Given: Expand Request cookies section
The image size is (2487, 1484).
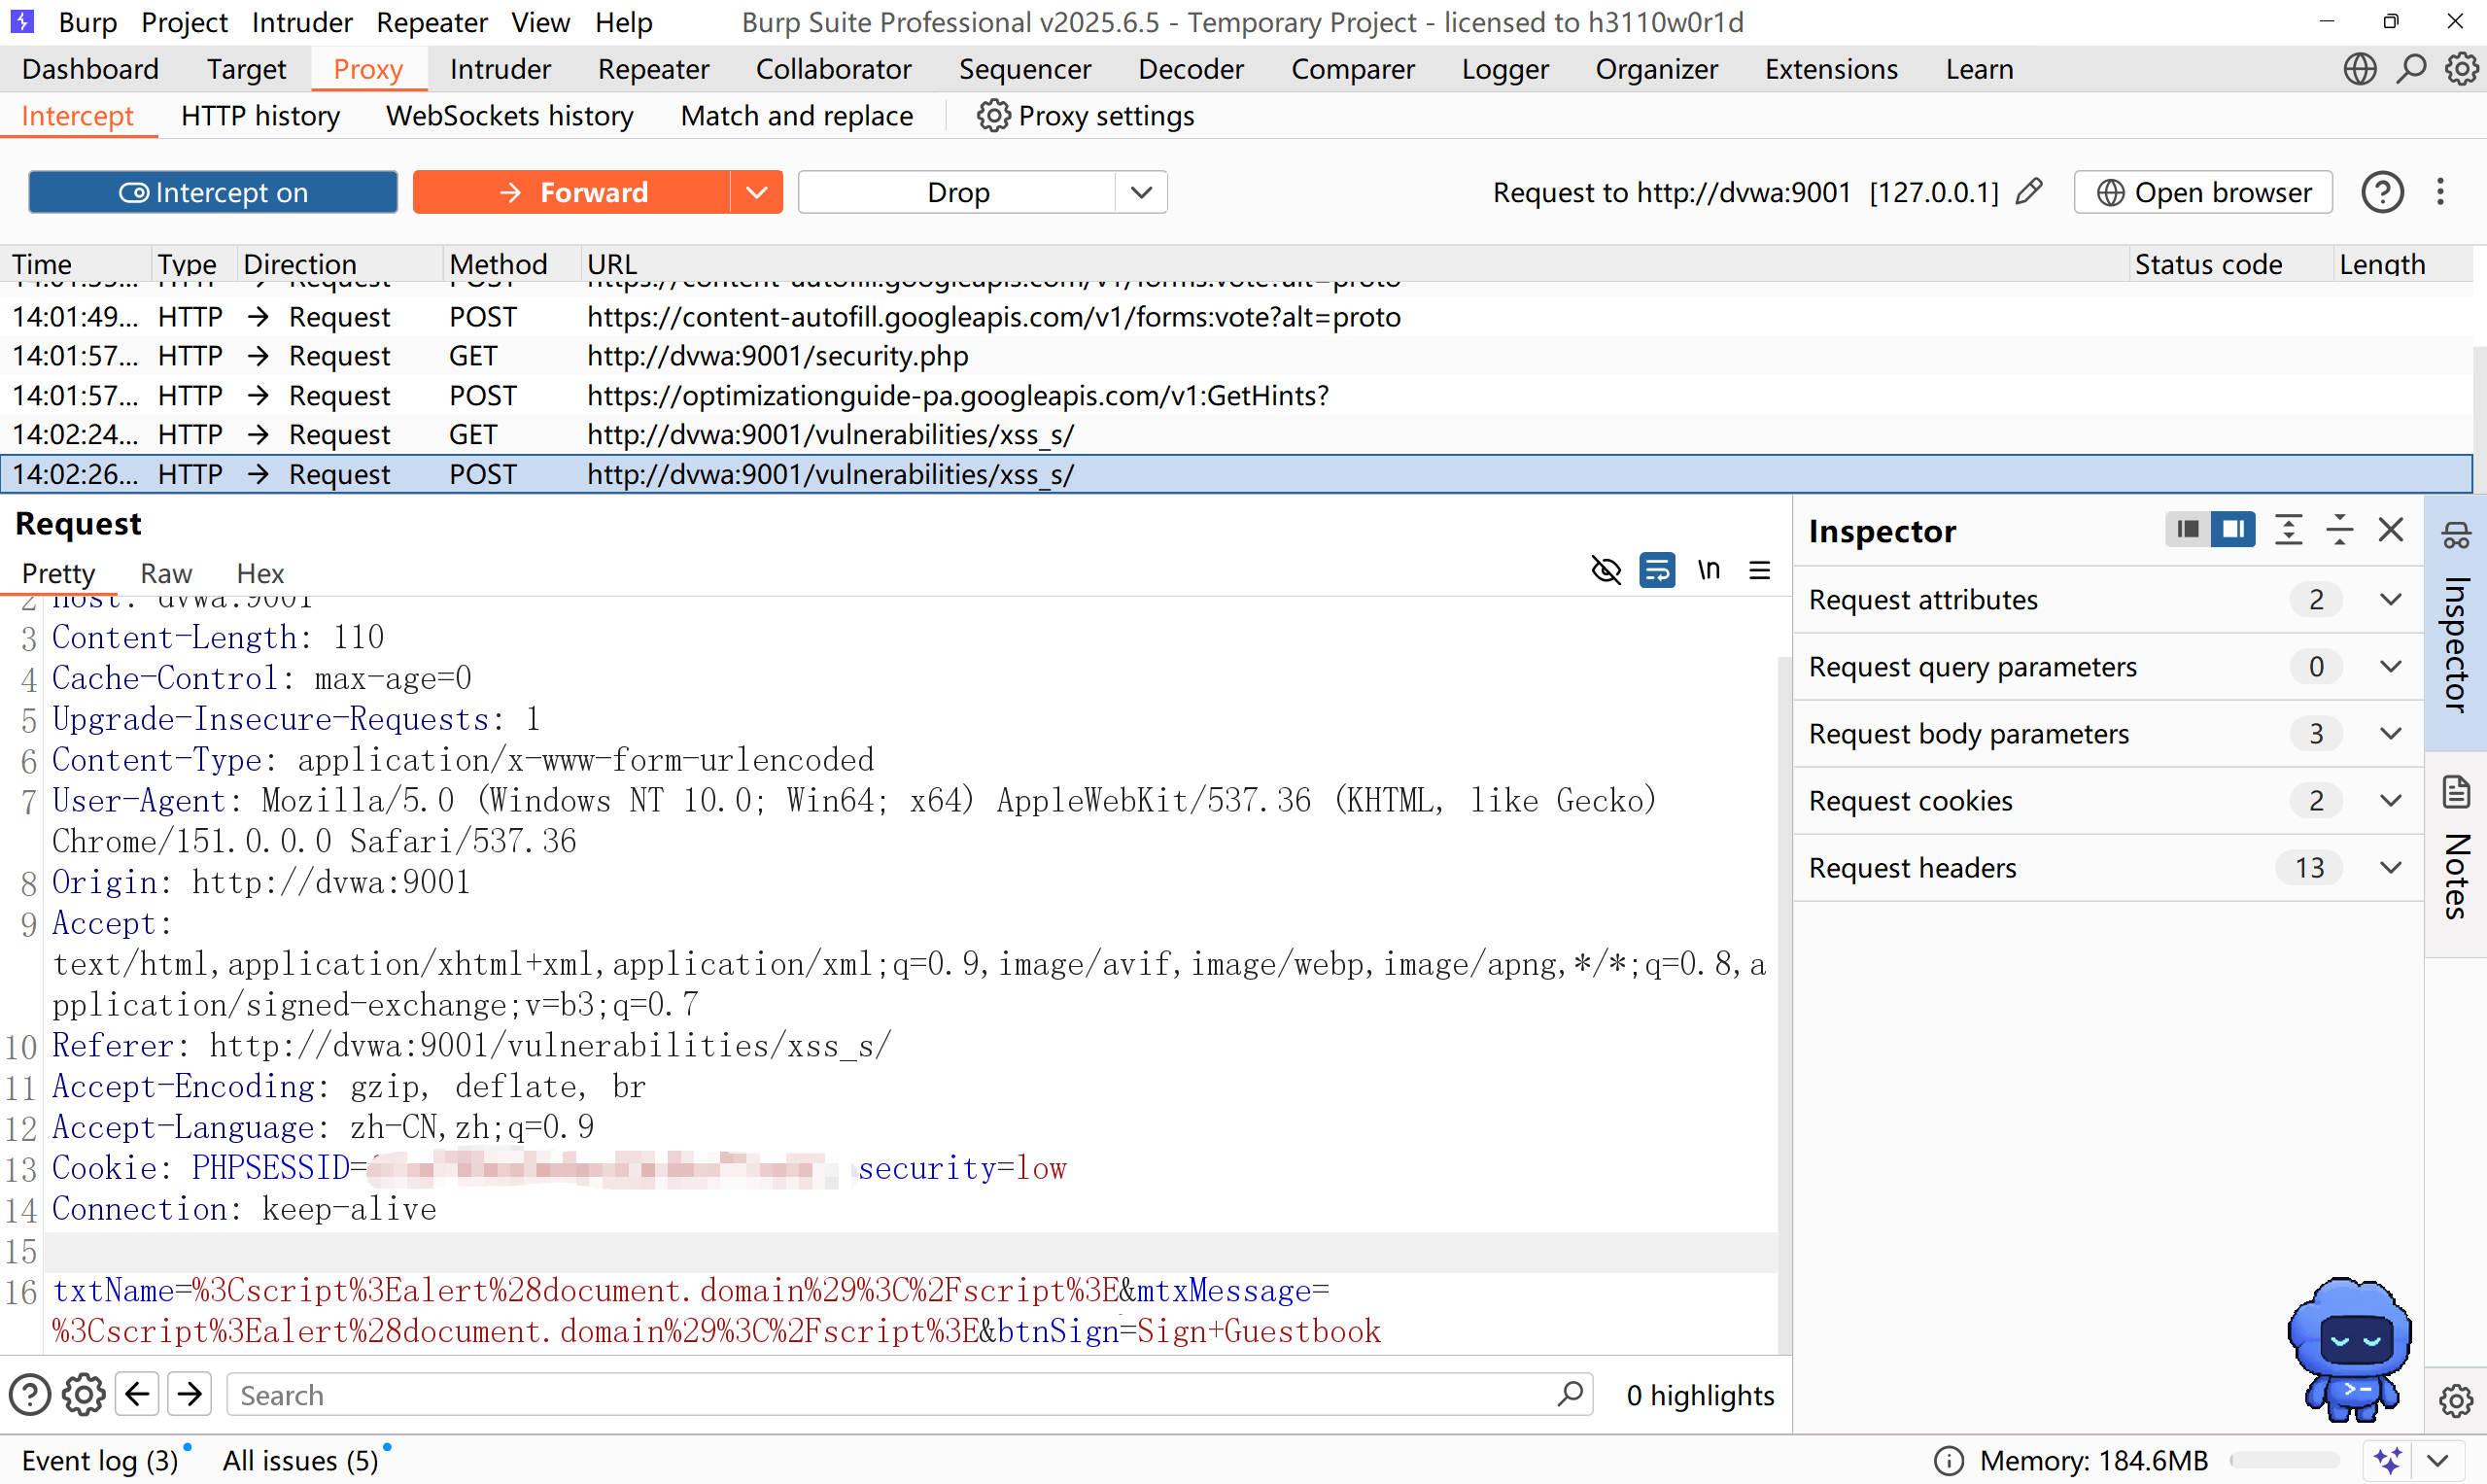Looking at the screenshot, I should (2391, 801).
